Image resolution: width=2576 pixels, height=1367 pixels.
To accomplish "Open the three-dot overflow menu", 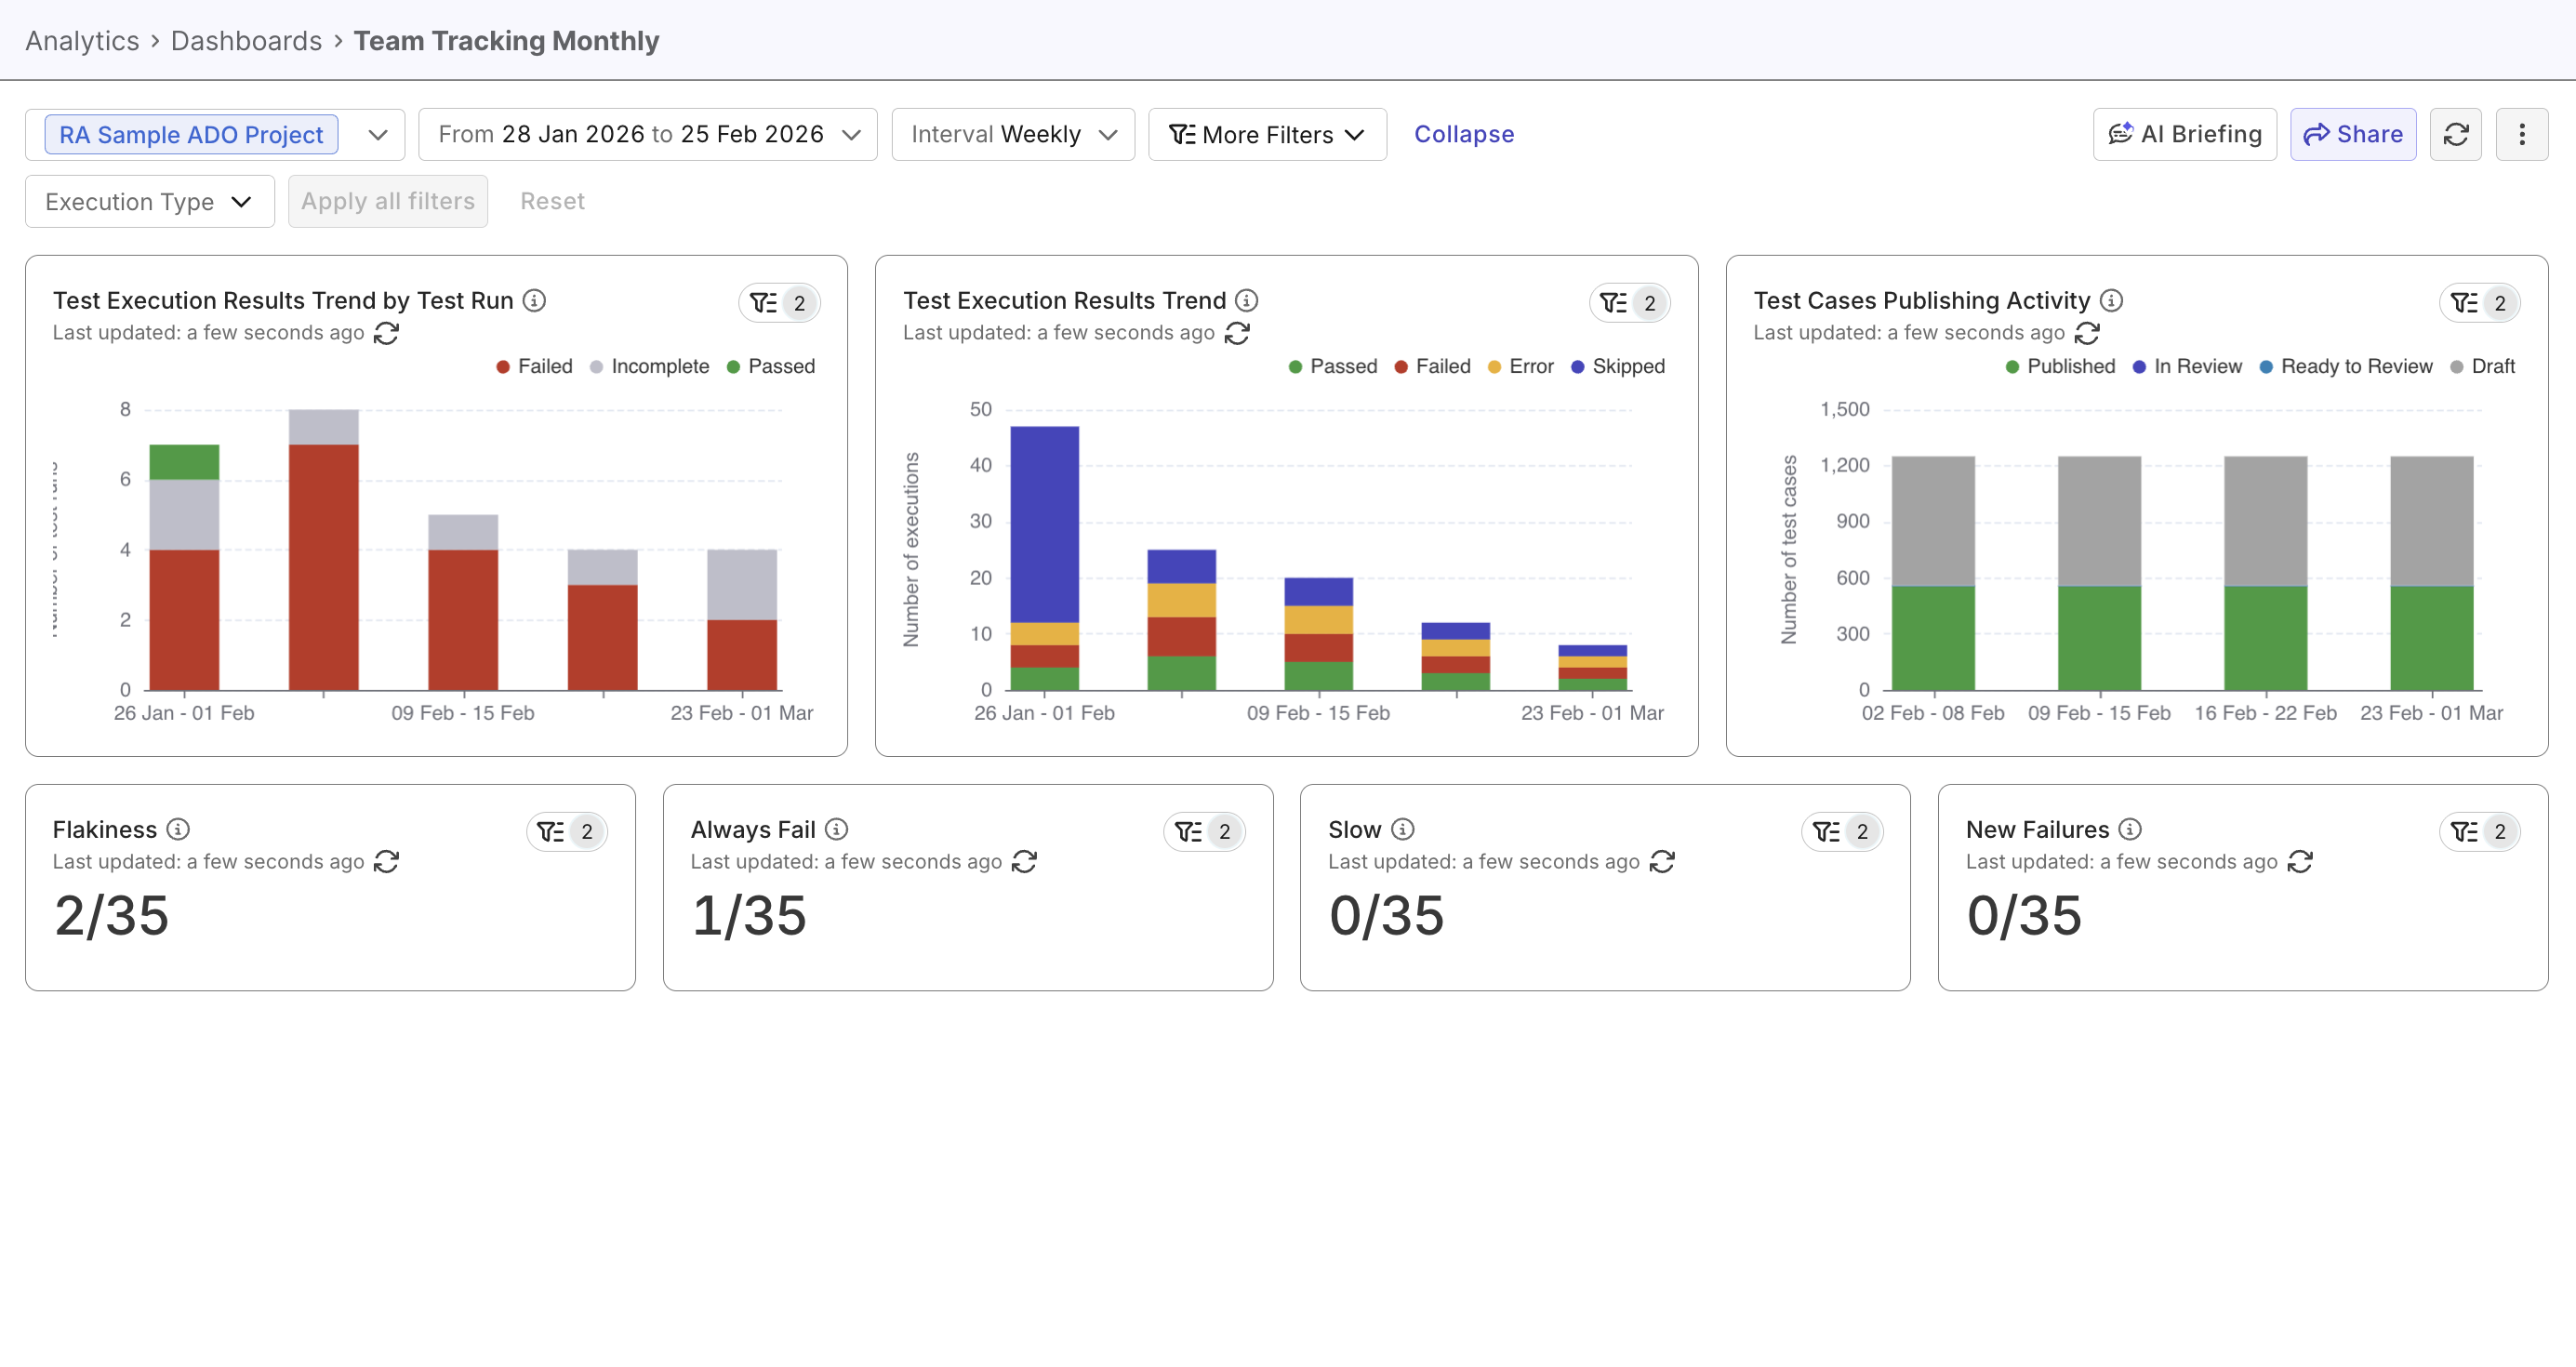I will click(x=2523, y=133).
